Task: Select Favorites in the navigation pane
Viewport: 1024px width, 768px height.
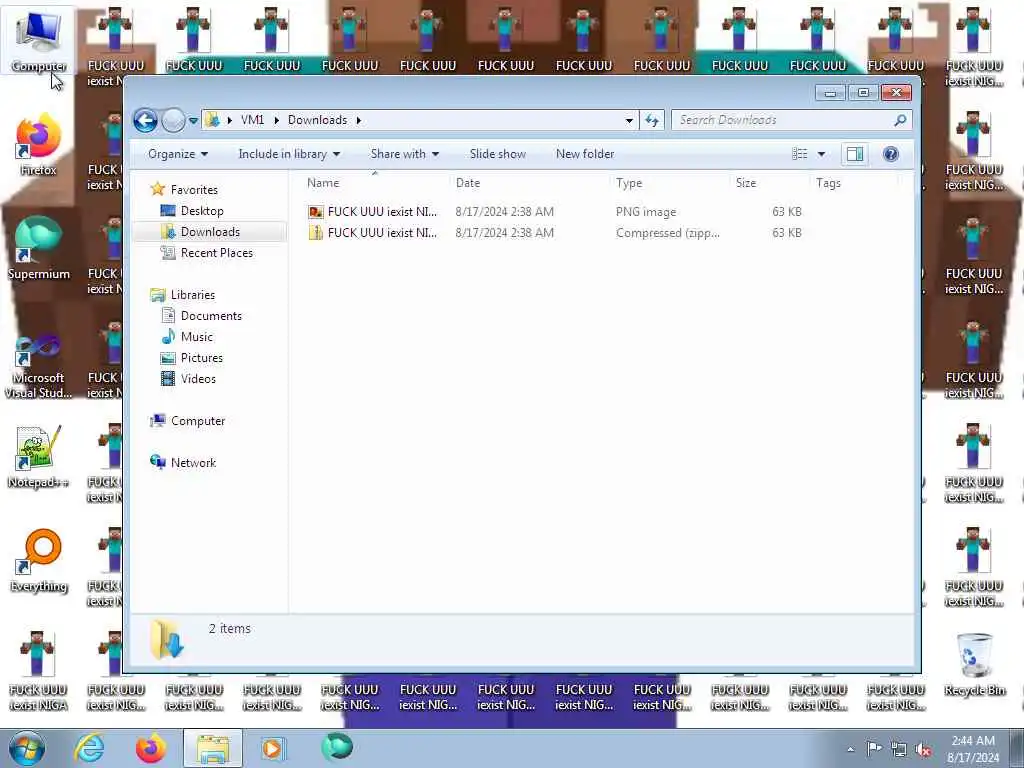Action: point(194,189)
